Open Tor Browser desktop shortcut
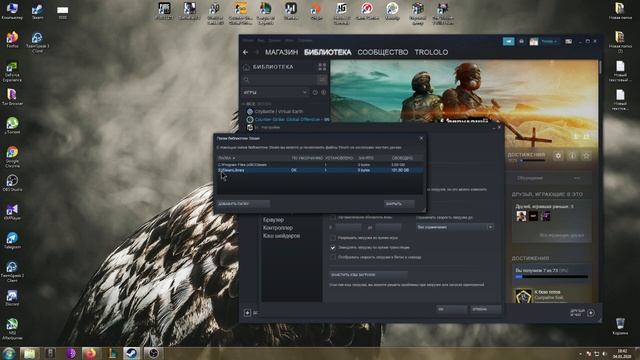 click(12, 97)
